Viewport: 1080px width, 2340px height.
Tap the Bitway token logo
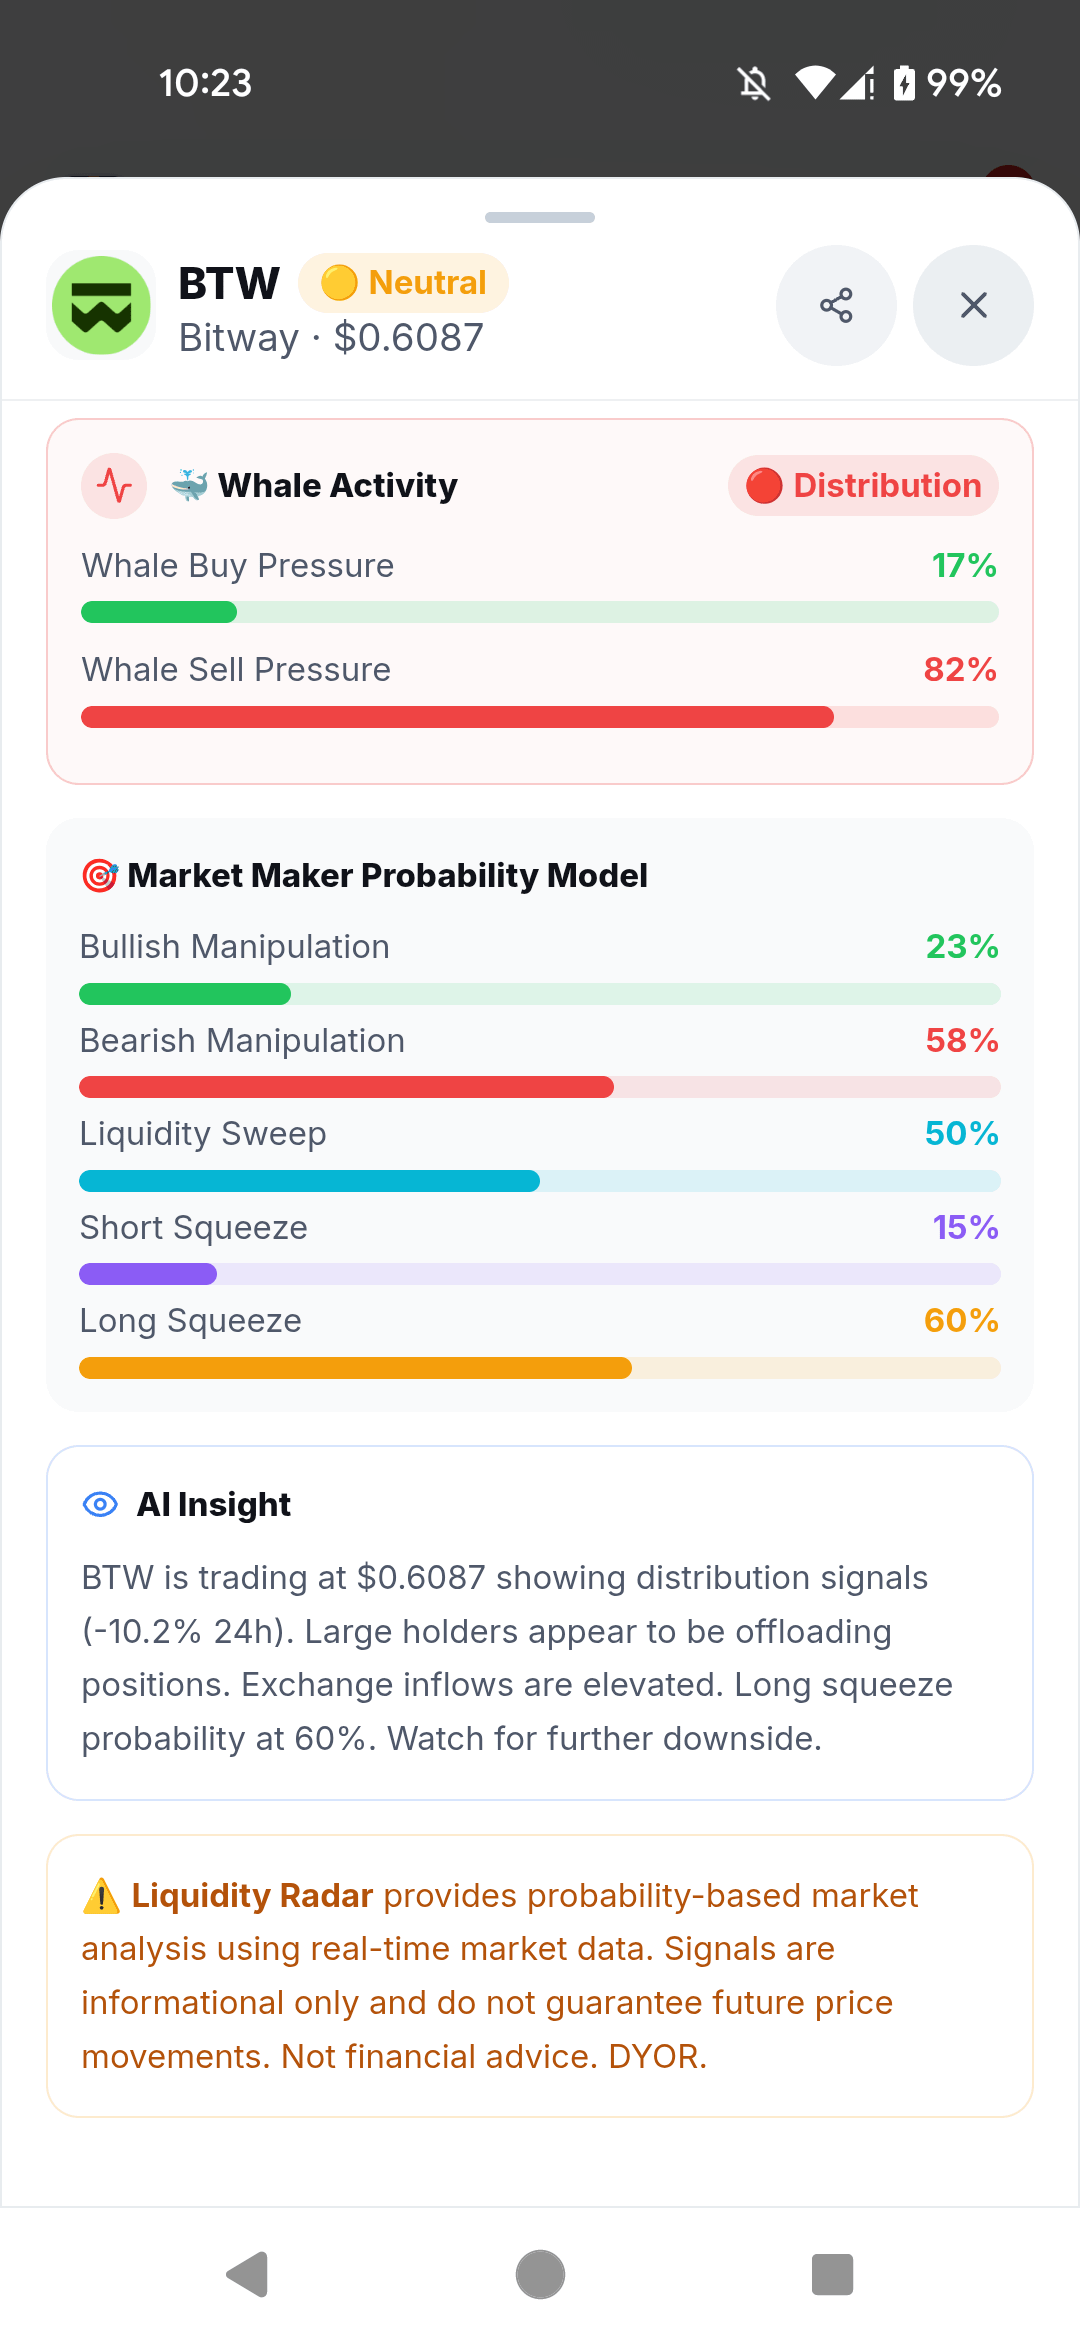click(101, 306)
